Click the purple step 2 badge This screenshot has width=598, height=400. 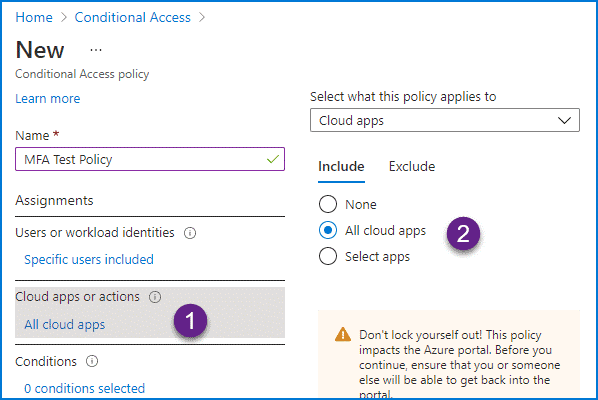463,233
